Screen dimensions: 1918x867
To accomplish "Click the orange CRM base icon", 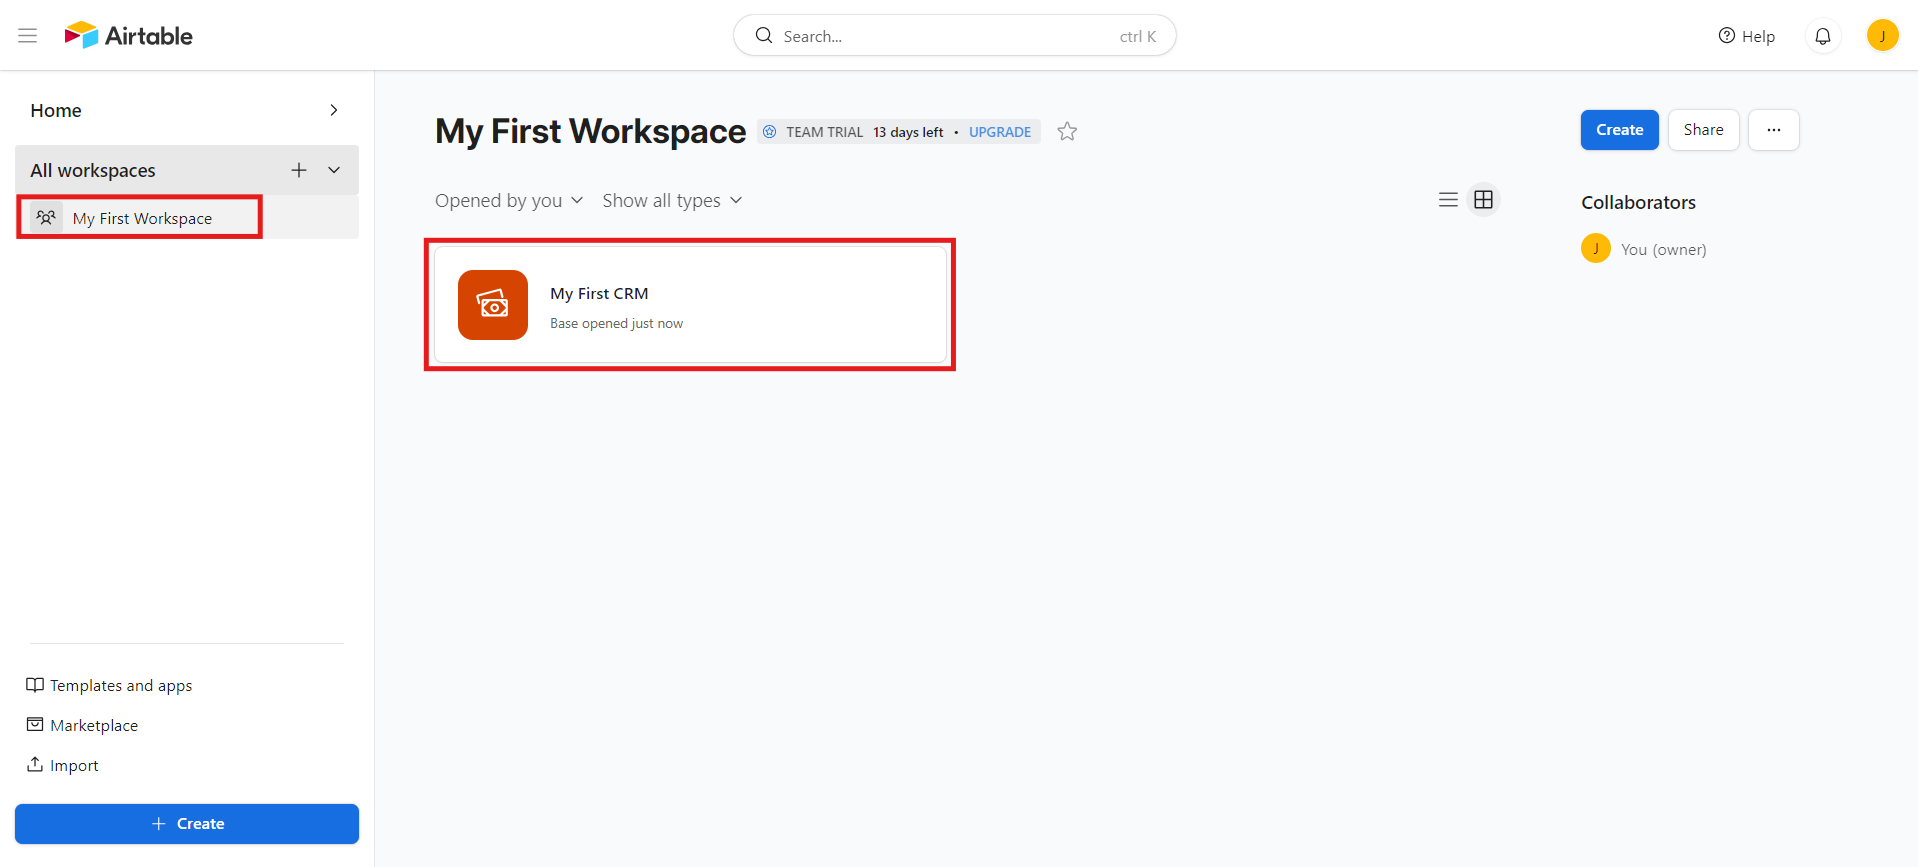I will tap(493, 305).
